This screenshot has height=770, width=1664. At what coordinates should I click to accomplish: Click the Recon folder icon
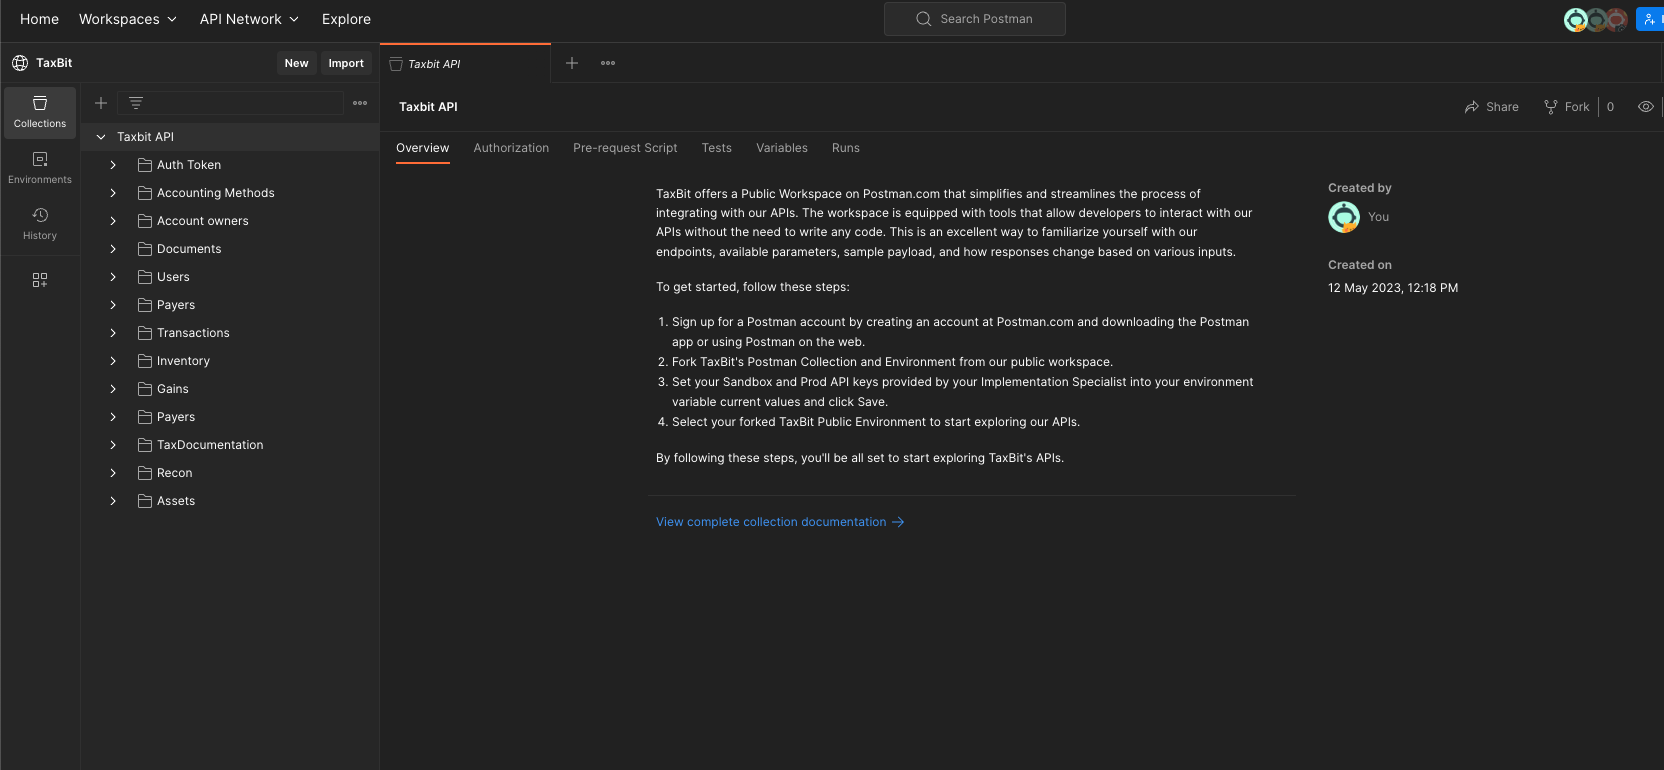point(145,473)
